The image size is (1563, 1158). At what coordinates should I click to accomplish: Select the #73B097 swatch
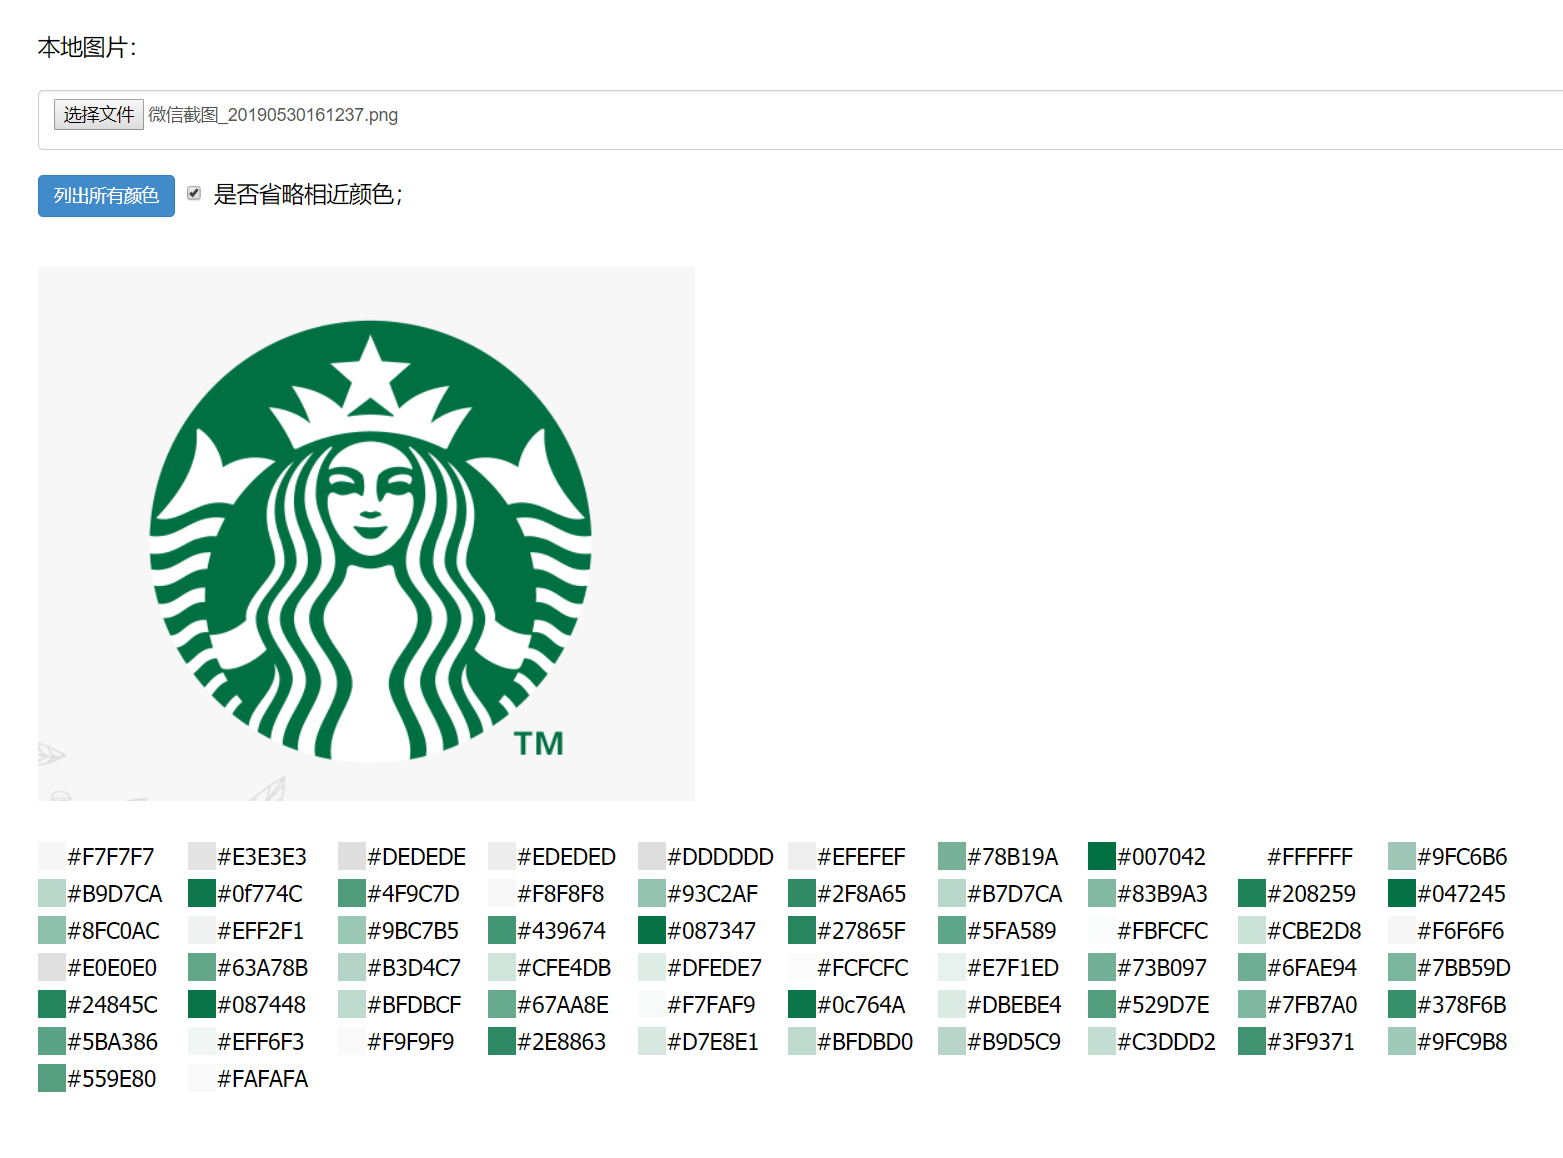coord(1102,967)
